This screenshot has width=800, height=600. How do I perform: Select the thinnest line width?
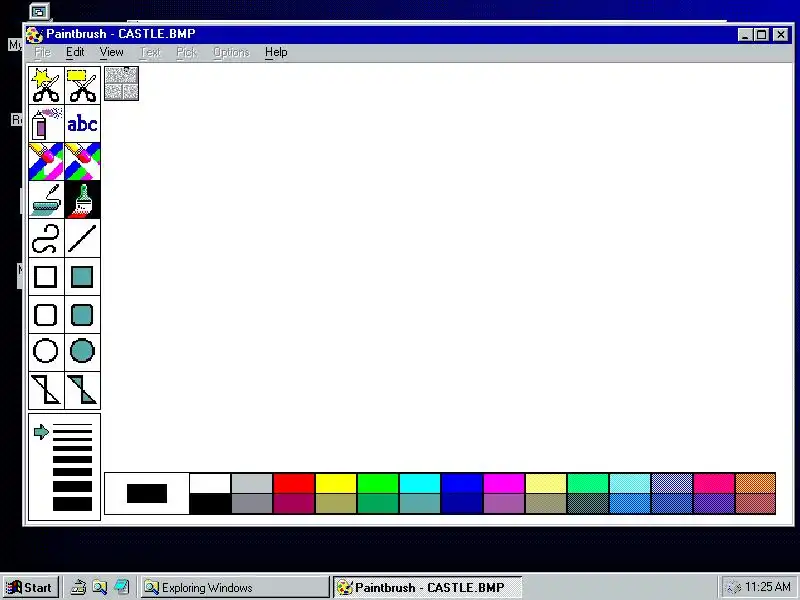pyautogui.click(x=72, y=425)
